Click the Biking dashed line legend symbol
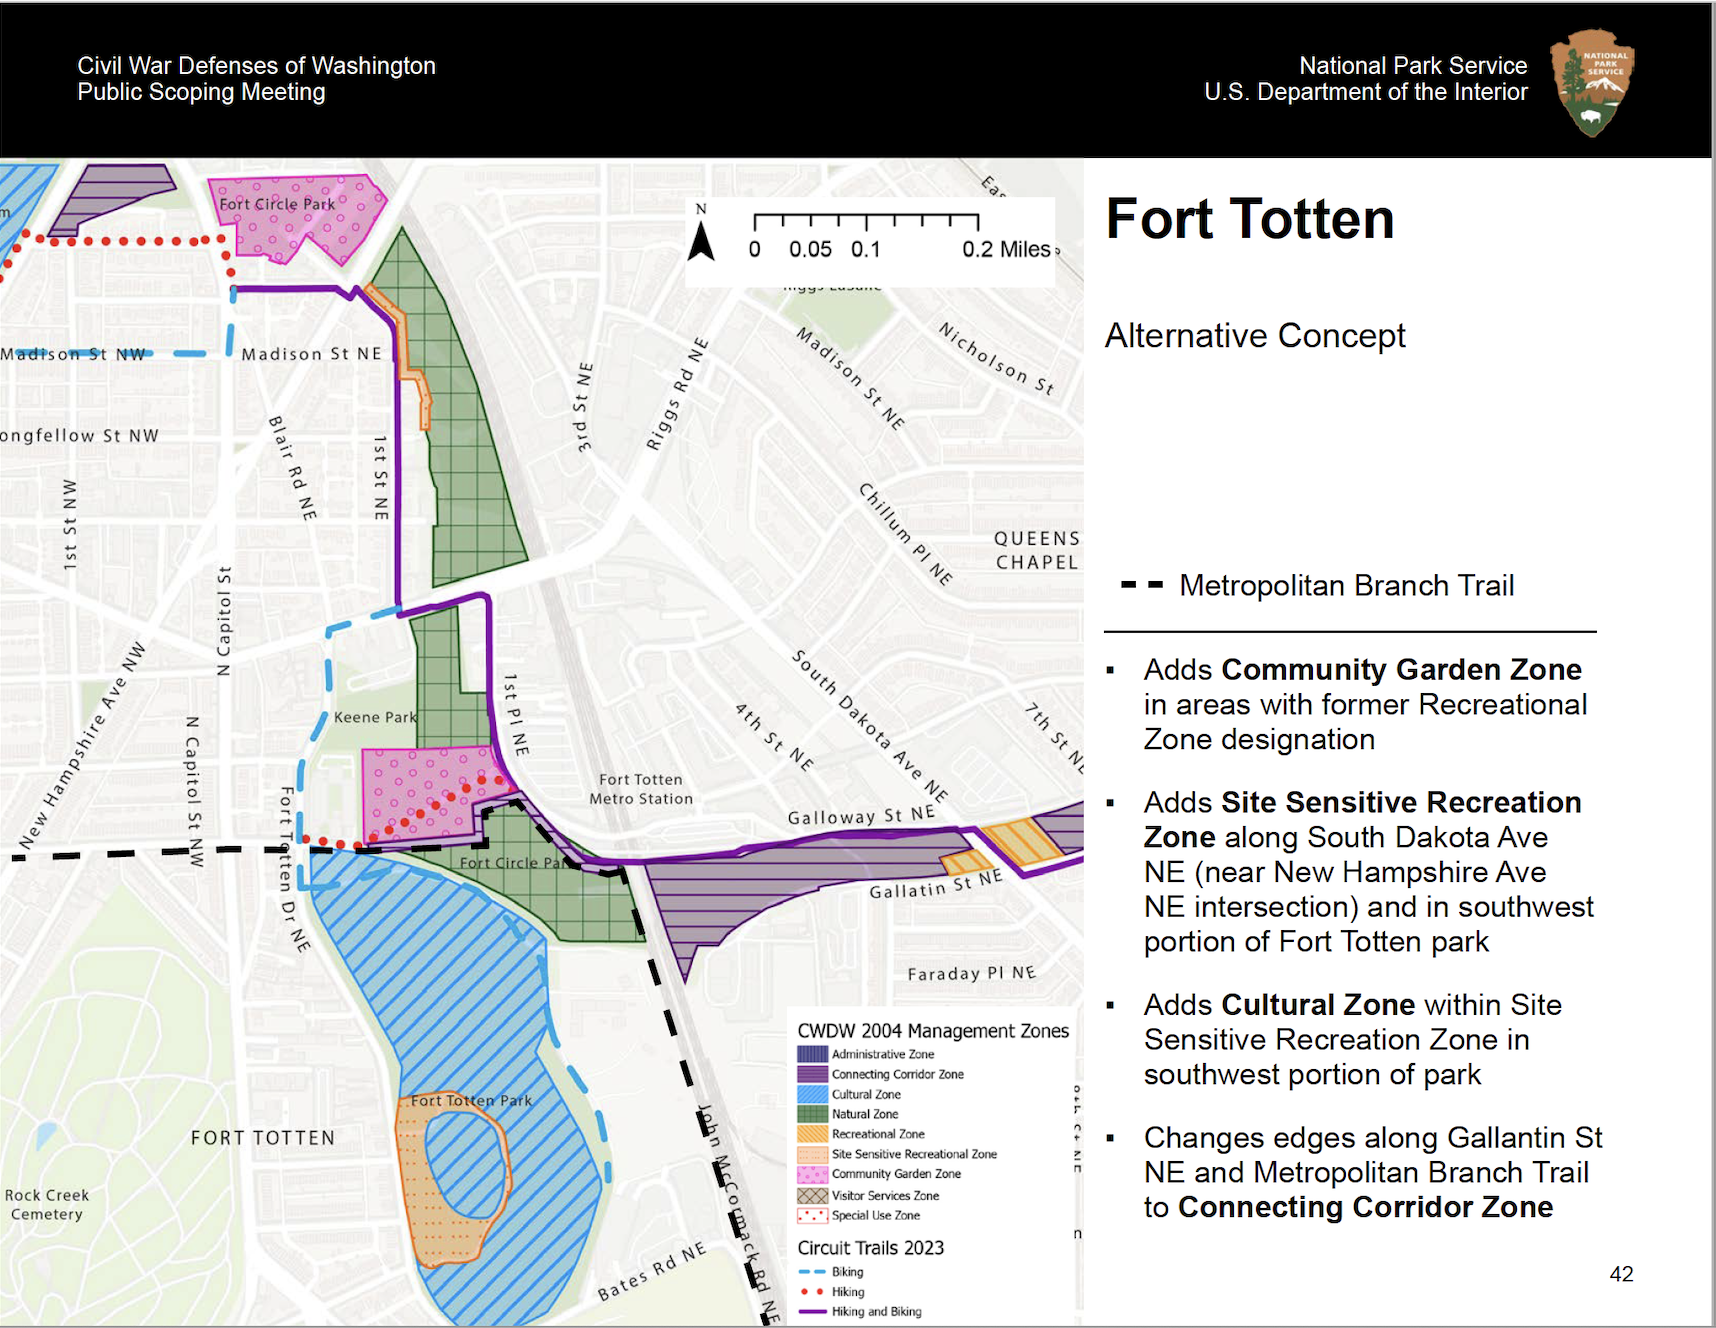Image resolution: width=1716 pixels, height=1328 pixels. click(812, 1272)
